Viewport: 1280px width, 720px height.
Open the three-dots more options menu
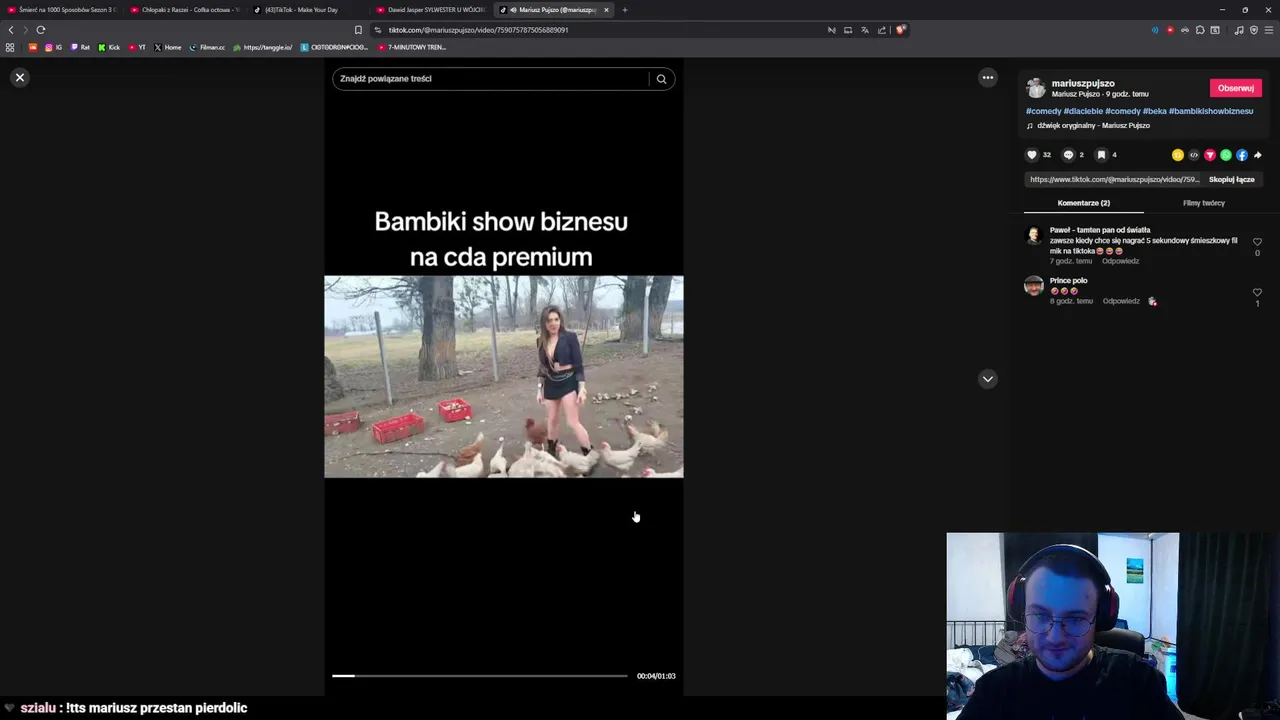point(988,77)
